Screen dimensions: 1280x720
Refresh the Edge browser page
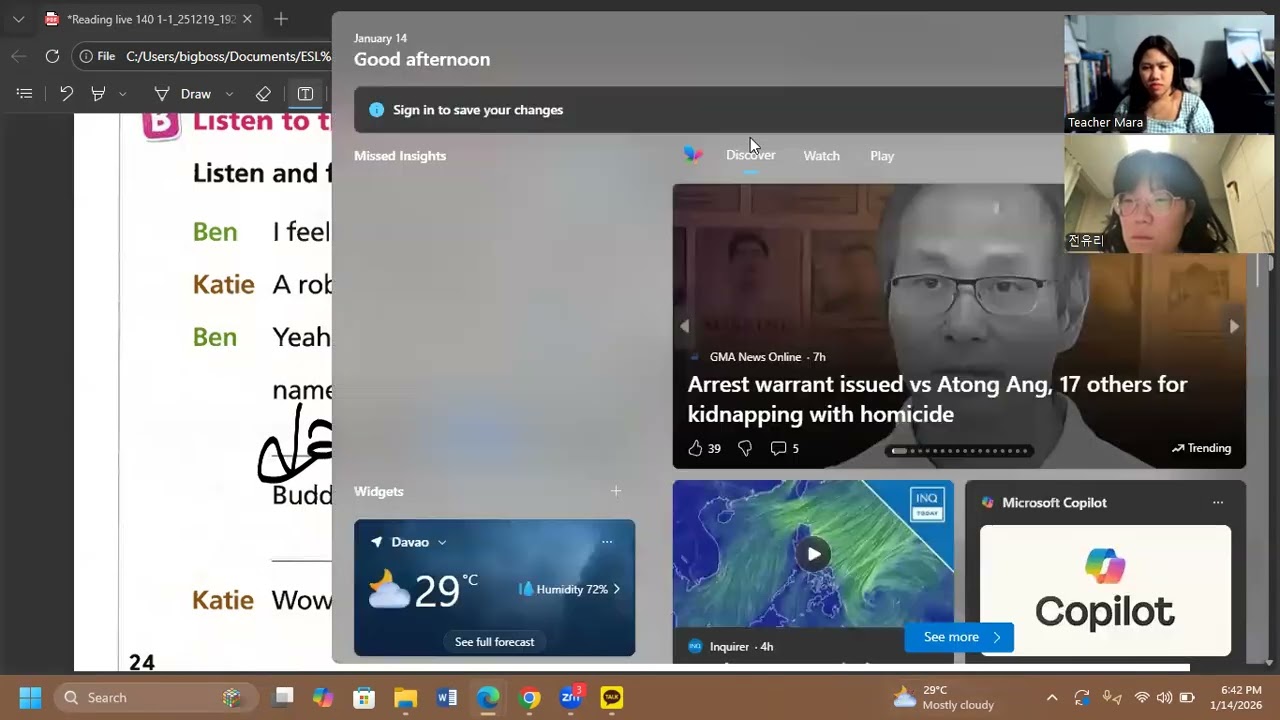52,56
